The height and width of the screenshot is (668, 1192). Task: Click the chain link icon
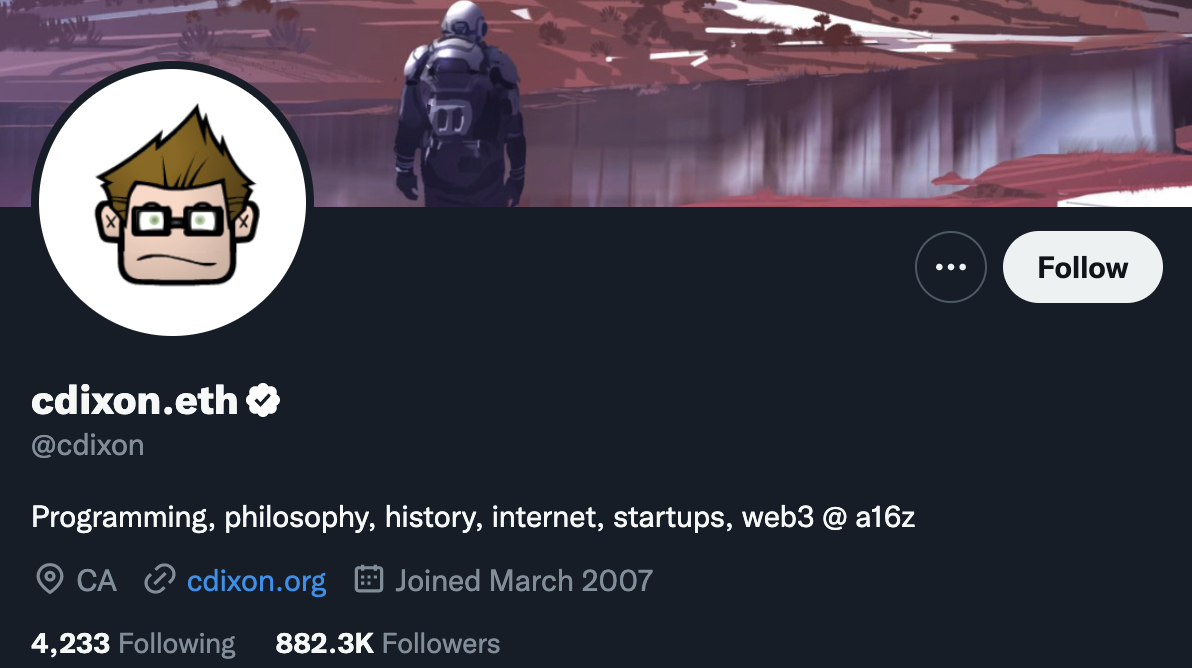160,580
